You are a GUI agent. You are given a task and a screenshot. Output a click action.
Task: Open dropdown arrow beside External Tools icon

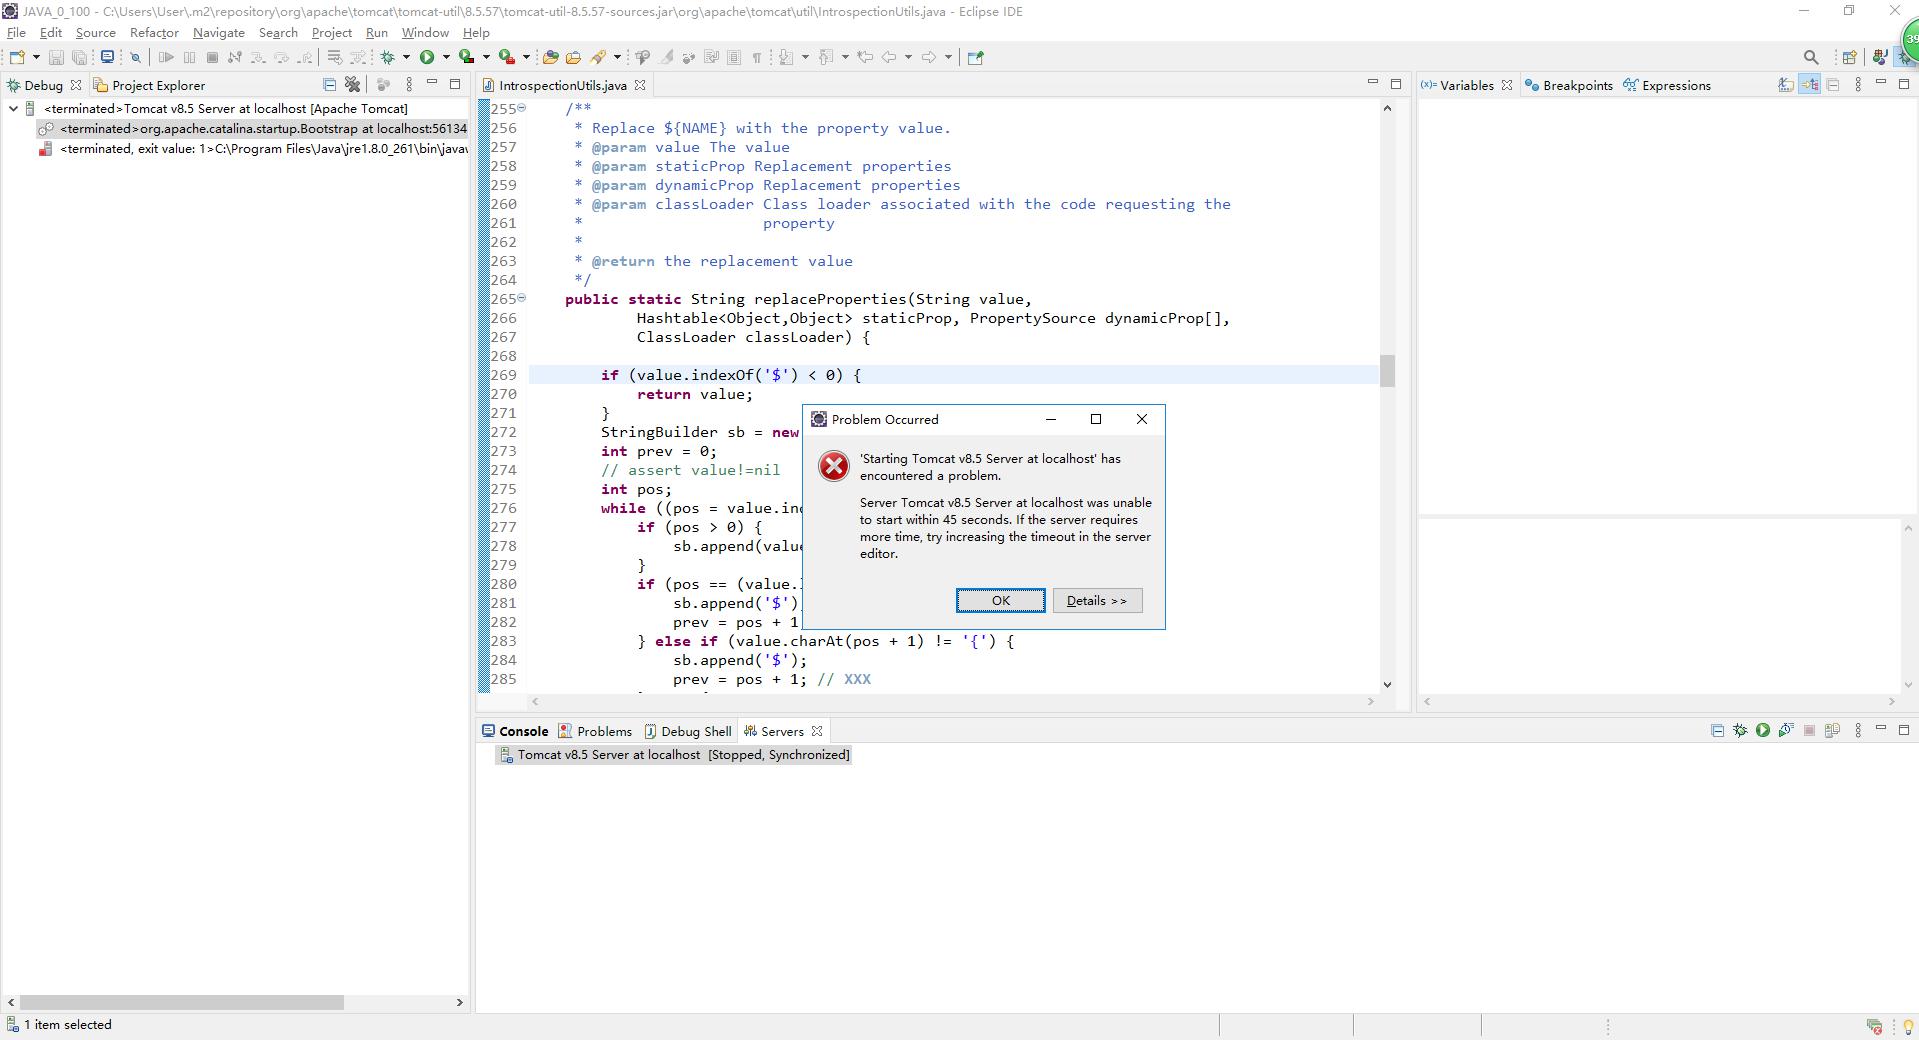click(526, 57)
